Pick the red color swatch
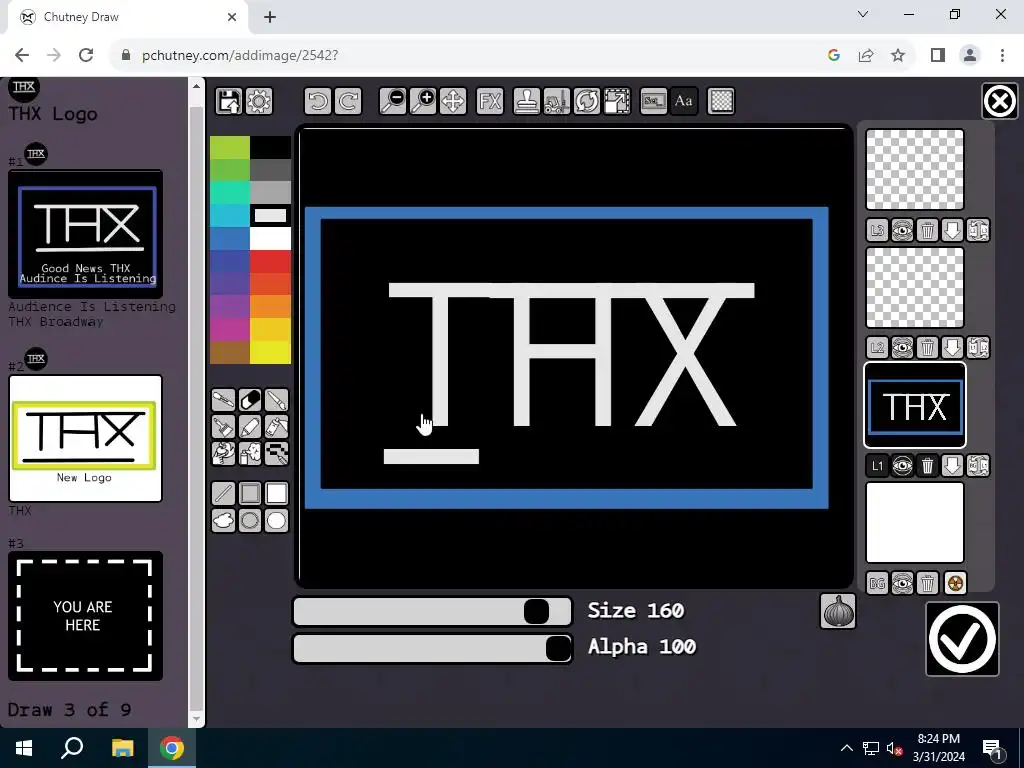This screenshot has height=768, width=1024. tap(270, 262)
